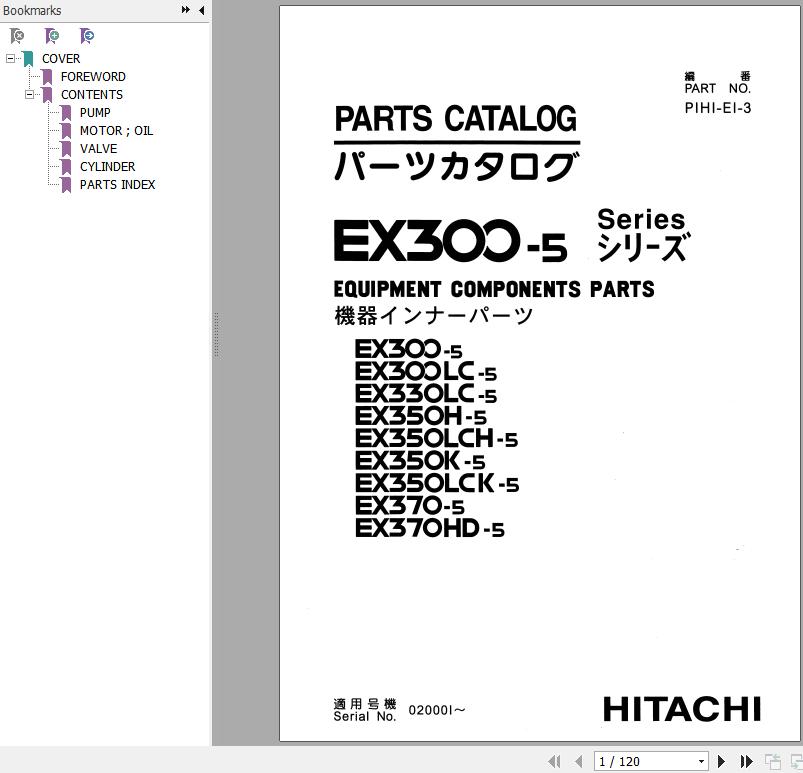Click the purple bookmark icon beside CONTENTS

(x=47, y=95)
